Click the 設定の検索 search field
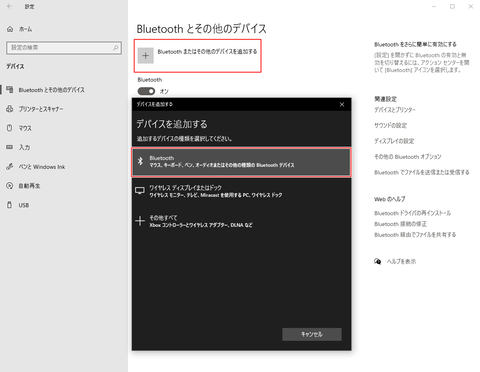 (x=64, y=48)
